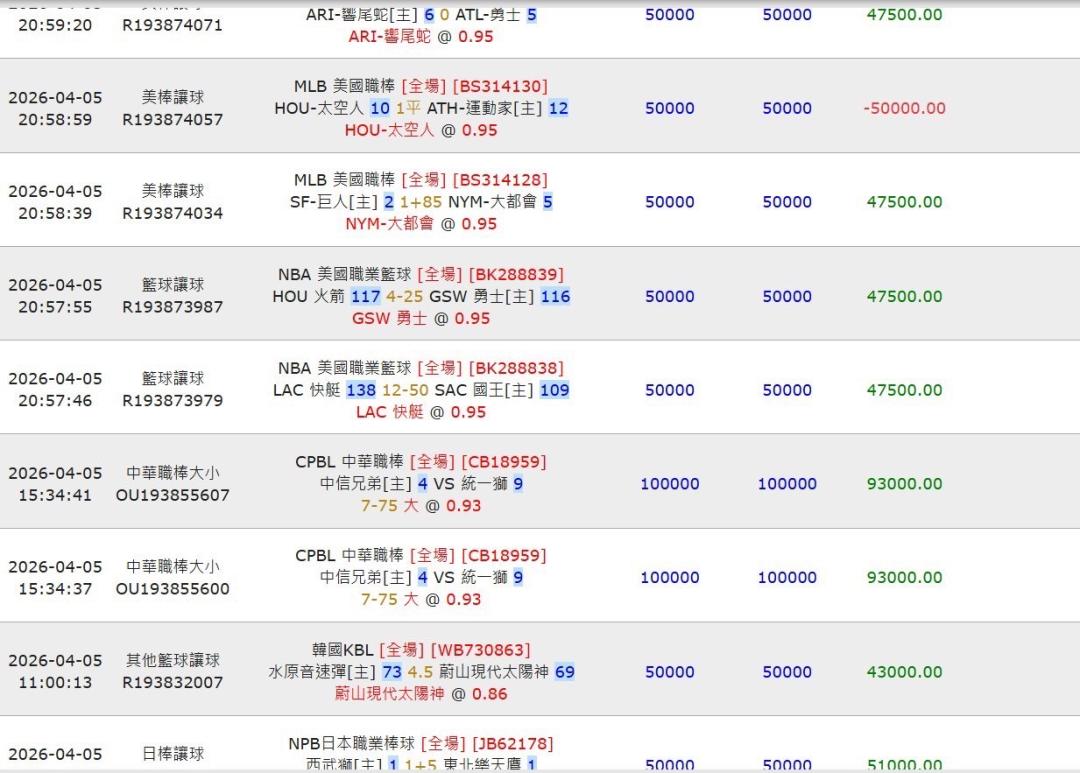Click 日棒讓球 bet type label
1080x773 pixels.
coord(172,754)
